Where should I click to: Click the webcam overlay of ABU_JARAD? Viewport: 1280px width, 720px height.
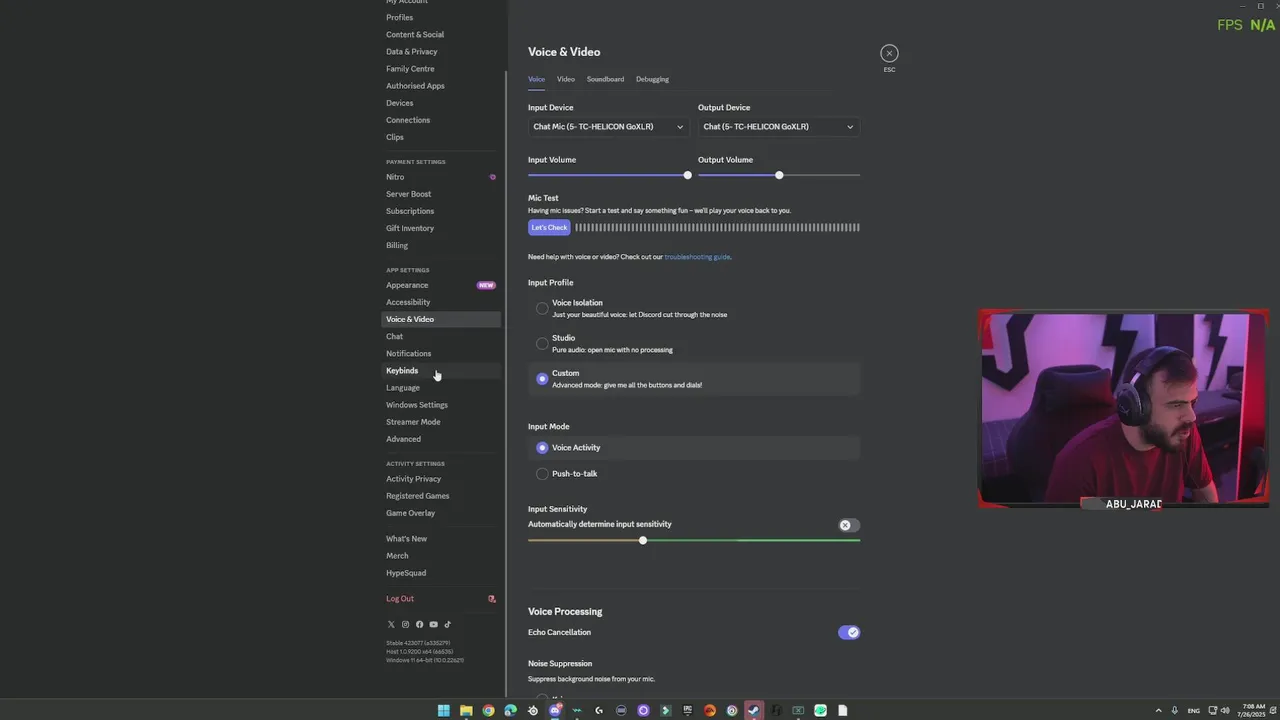click(1124, 410)
